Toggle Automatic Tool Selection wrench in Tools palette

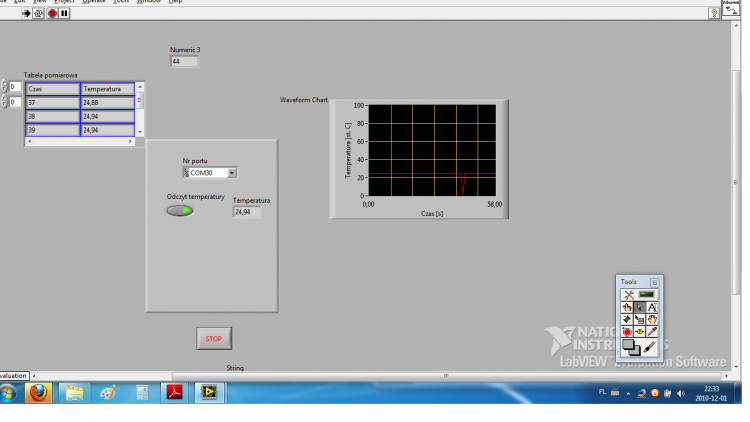point(629,295)
